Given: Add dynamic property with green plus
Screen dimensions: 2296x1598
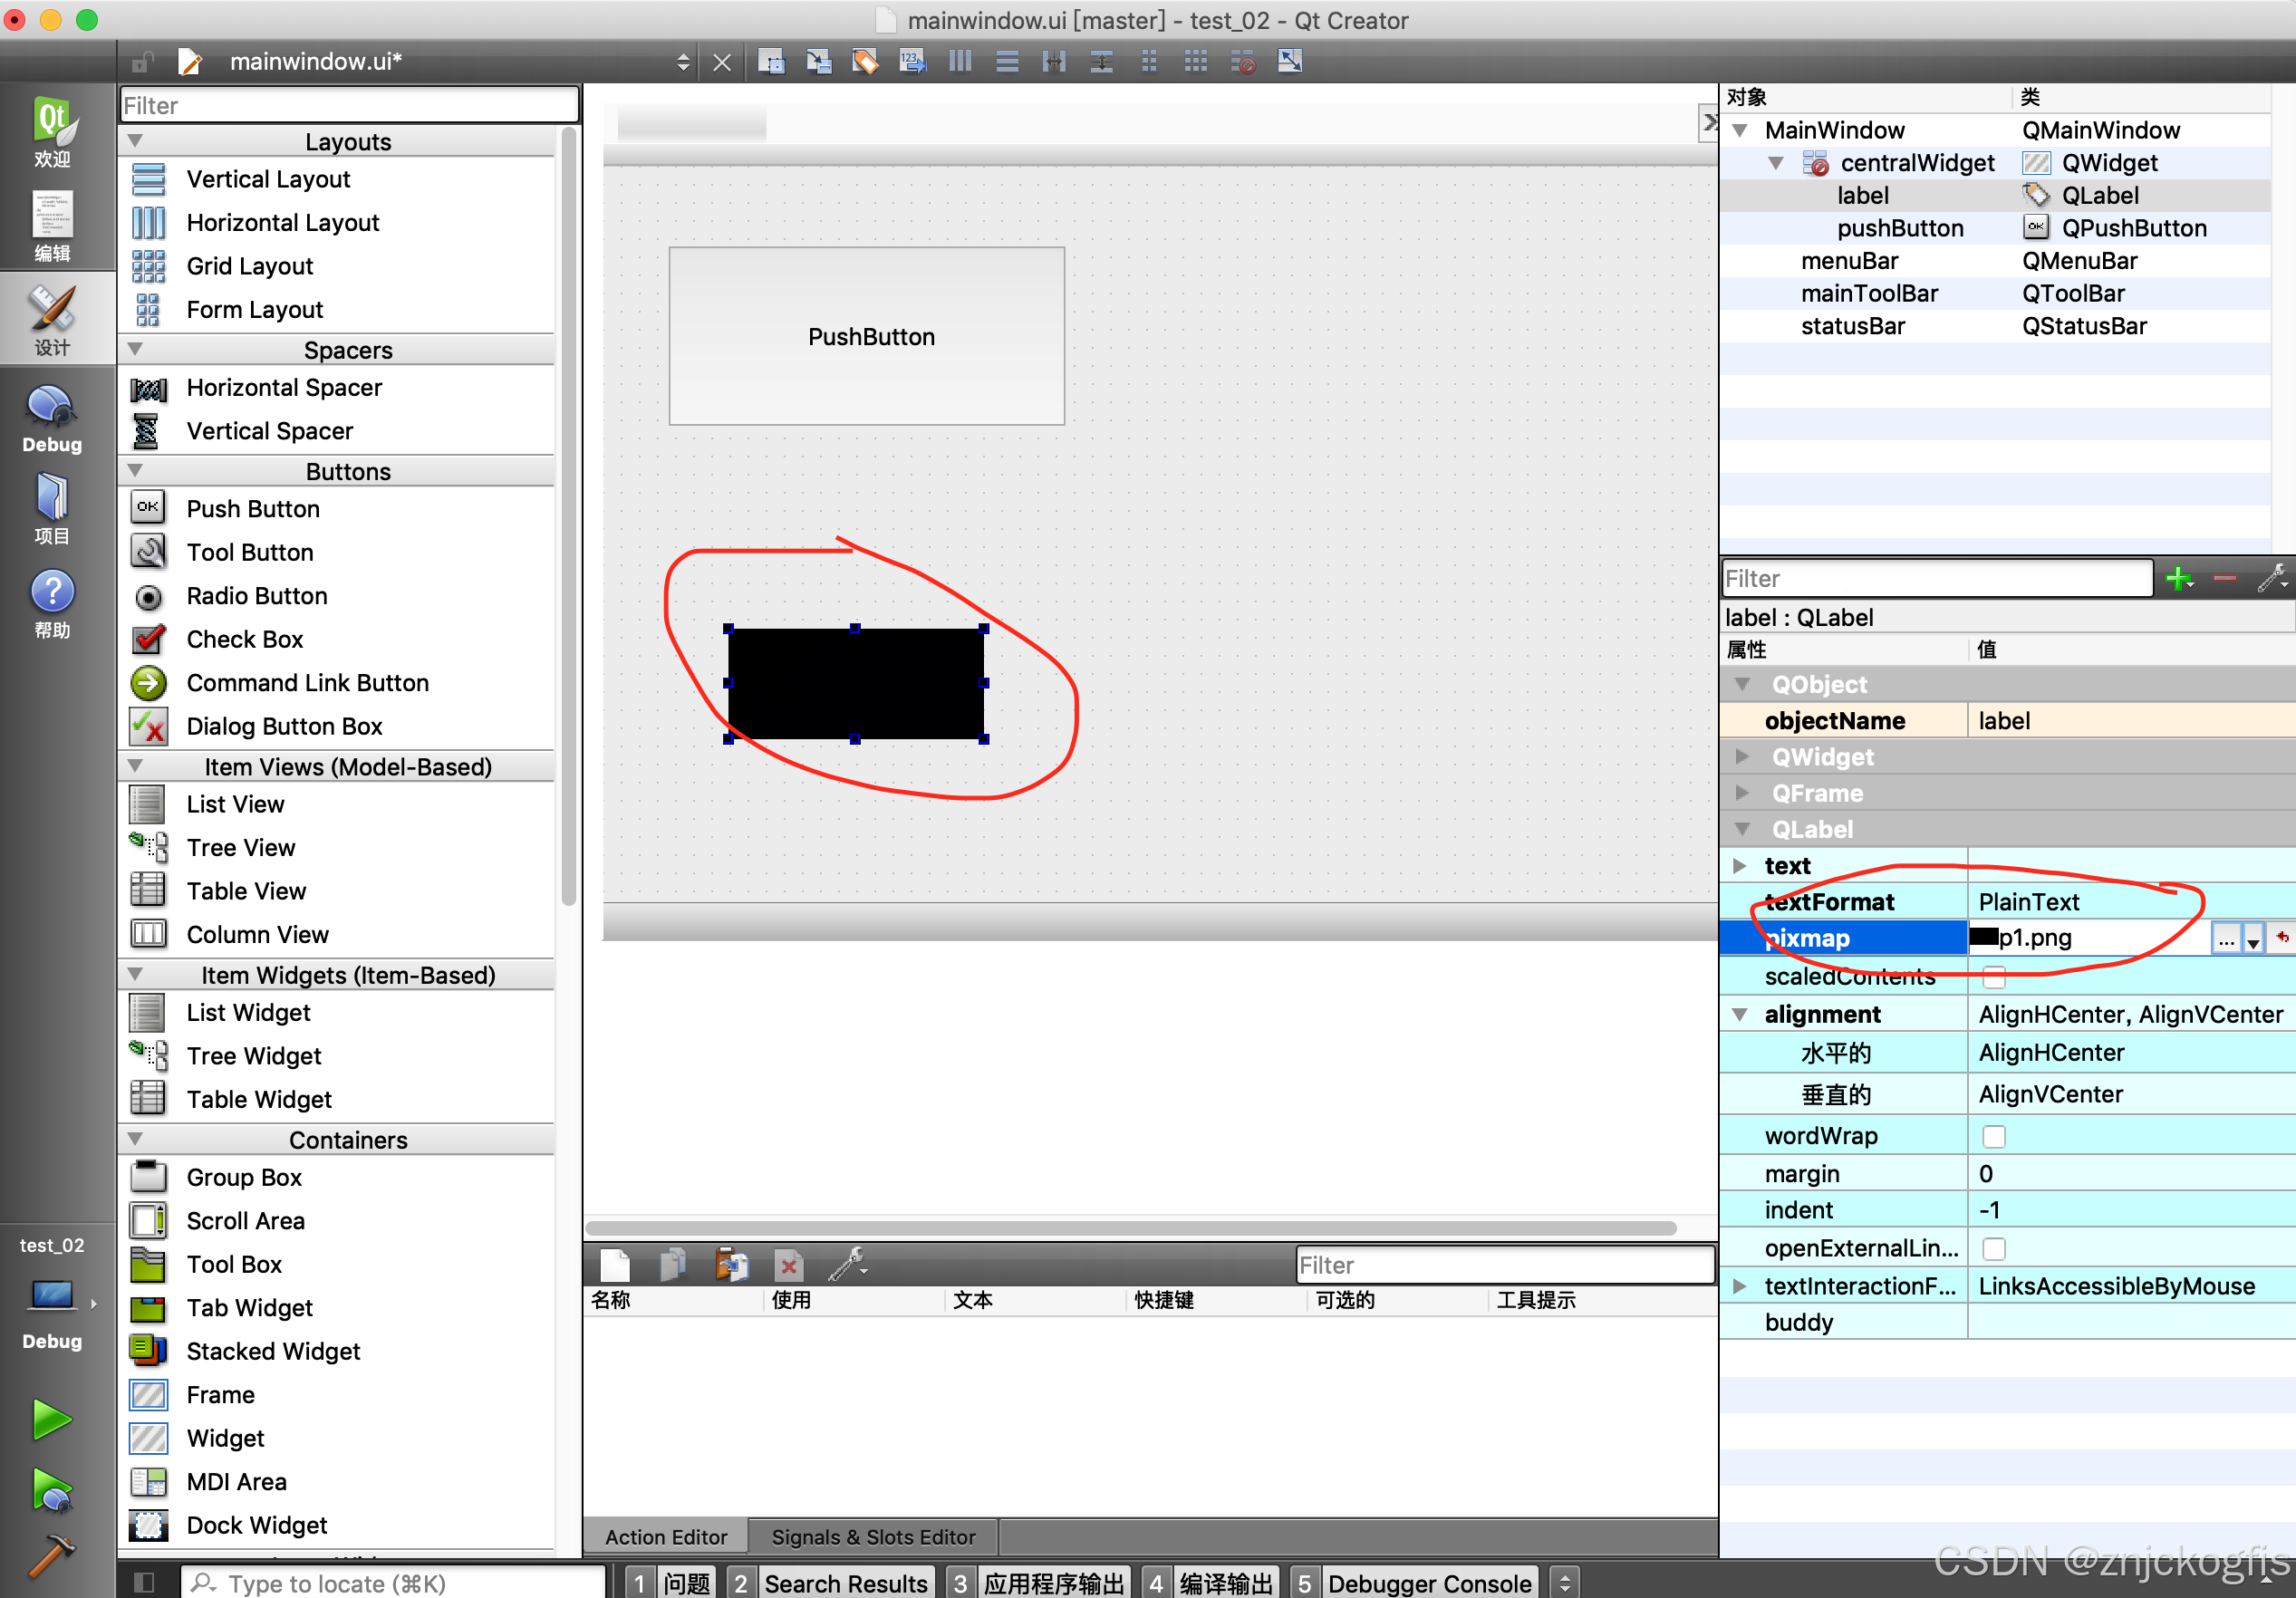Looking at the screenshot, I should (2177, 578).
